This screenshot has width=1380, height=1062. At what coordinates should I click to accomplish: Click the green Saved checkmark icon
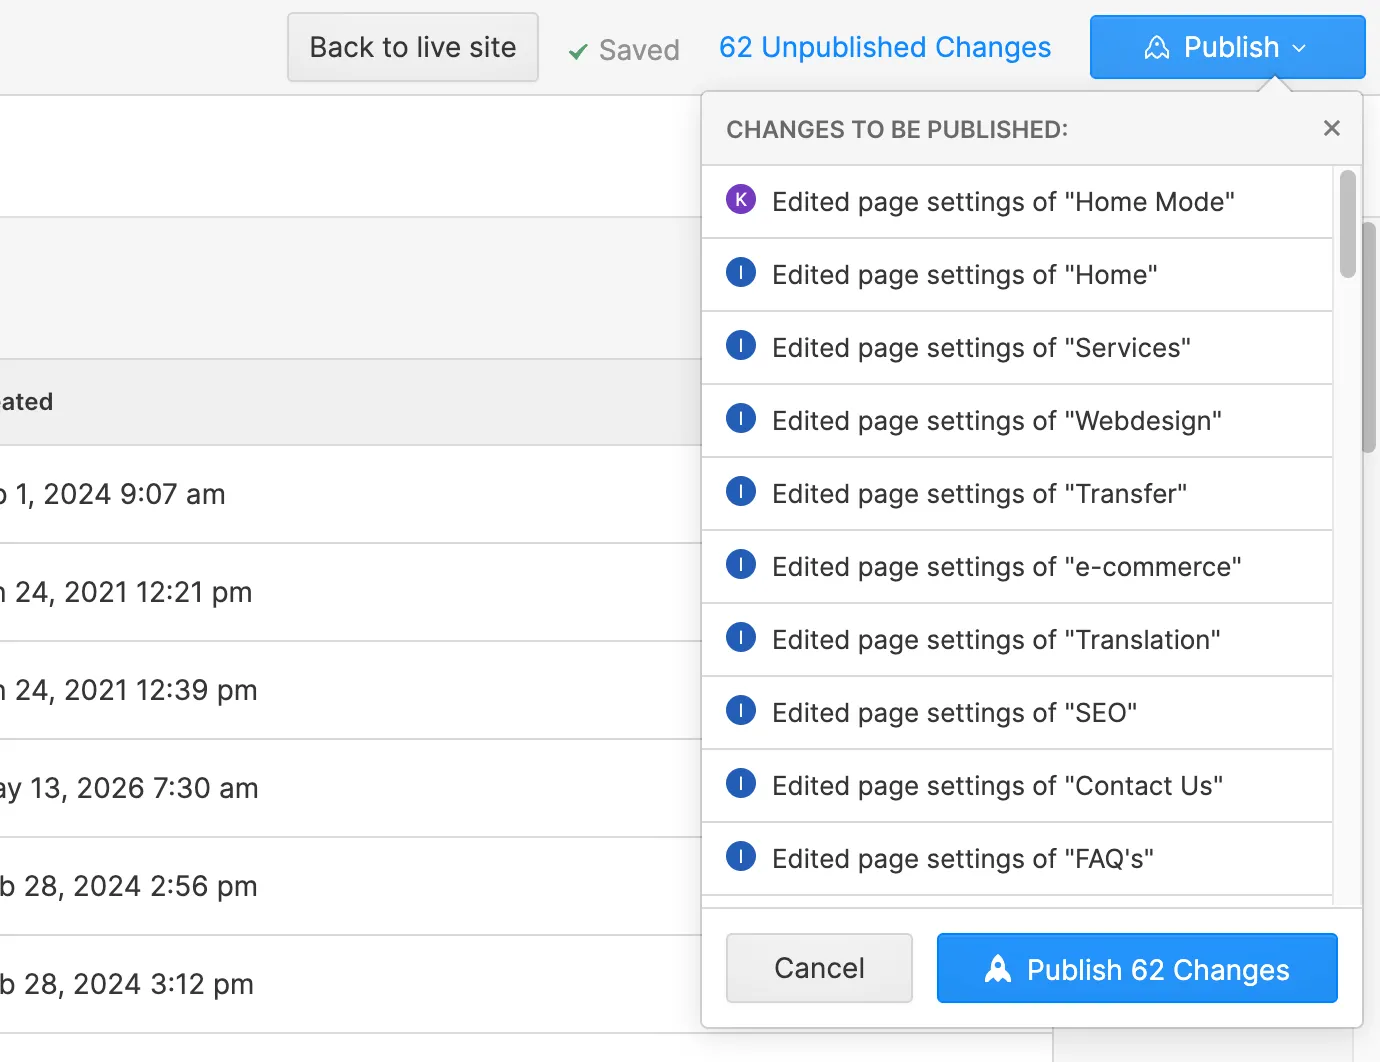pos(578,51)
